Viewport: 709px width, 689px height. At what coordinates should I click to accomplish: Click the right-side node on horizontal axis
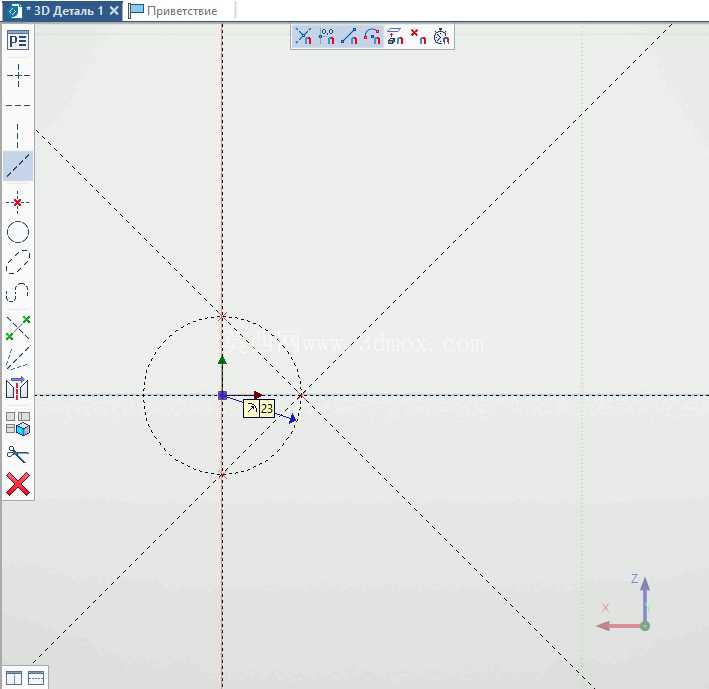tap(301, 396)
